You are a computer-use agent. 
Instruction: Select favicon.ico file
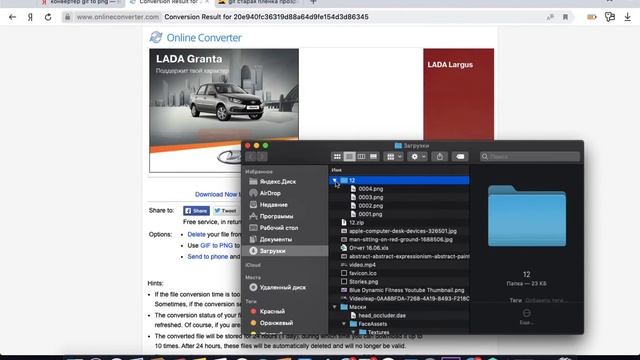362,273
